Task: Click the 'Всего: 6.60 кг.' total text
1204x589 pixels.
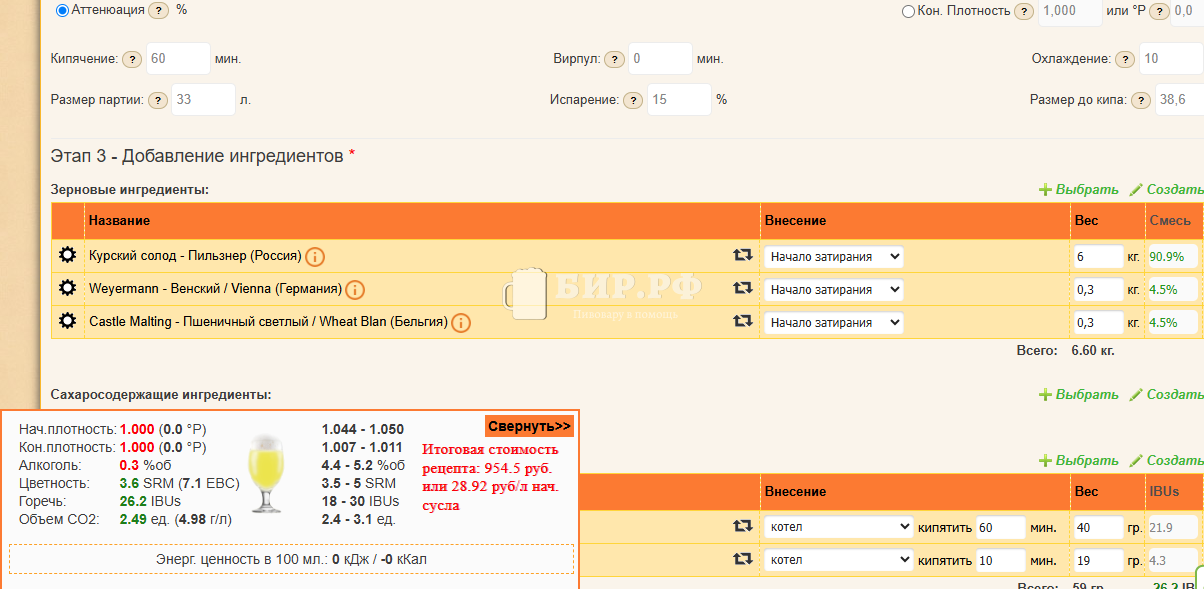Action: (1065, 351)
